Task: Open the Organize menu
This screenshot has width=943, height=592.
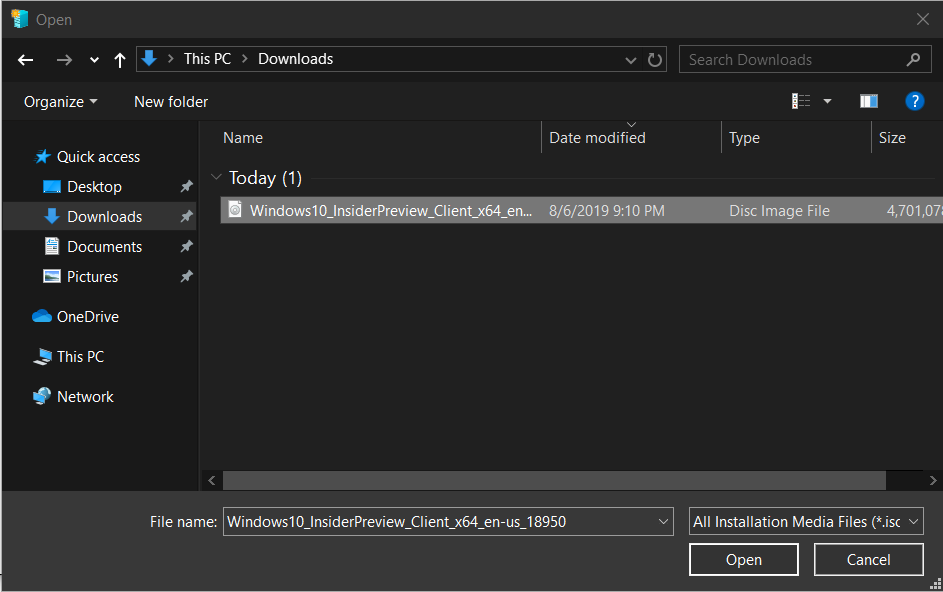Action: click(x=61, y=102)
